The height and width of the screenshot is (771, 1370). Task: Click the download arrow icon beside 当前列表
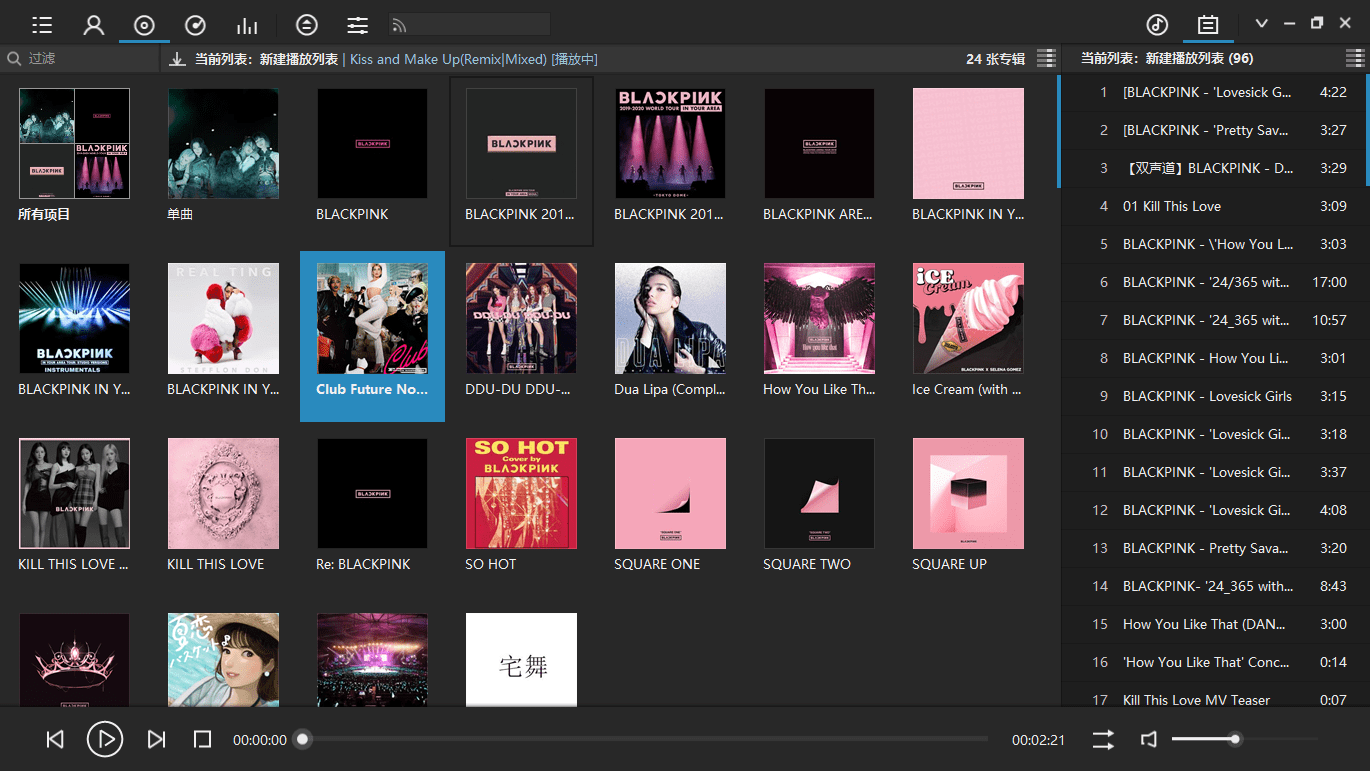click(x=178, y=59)
